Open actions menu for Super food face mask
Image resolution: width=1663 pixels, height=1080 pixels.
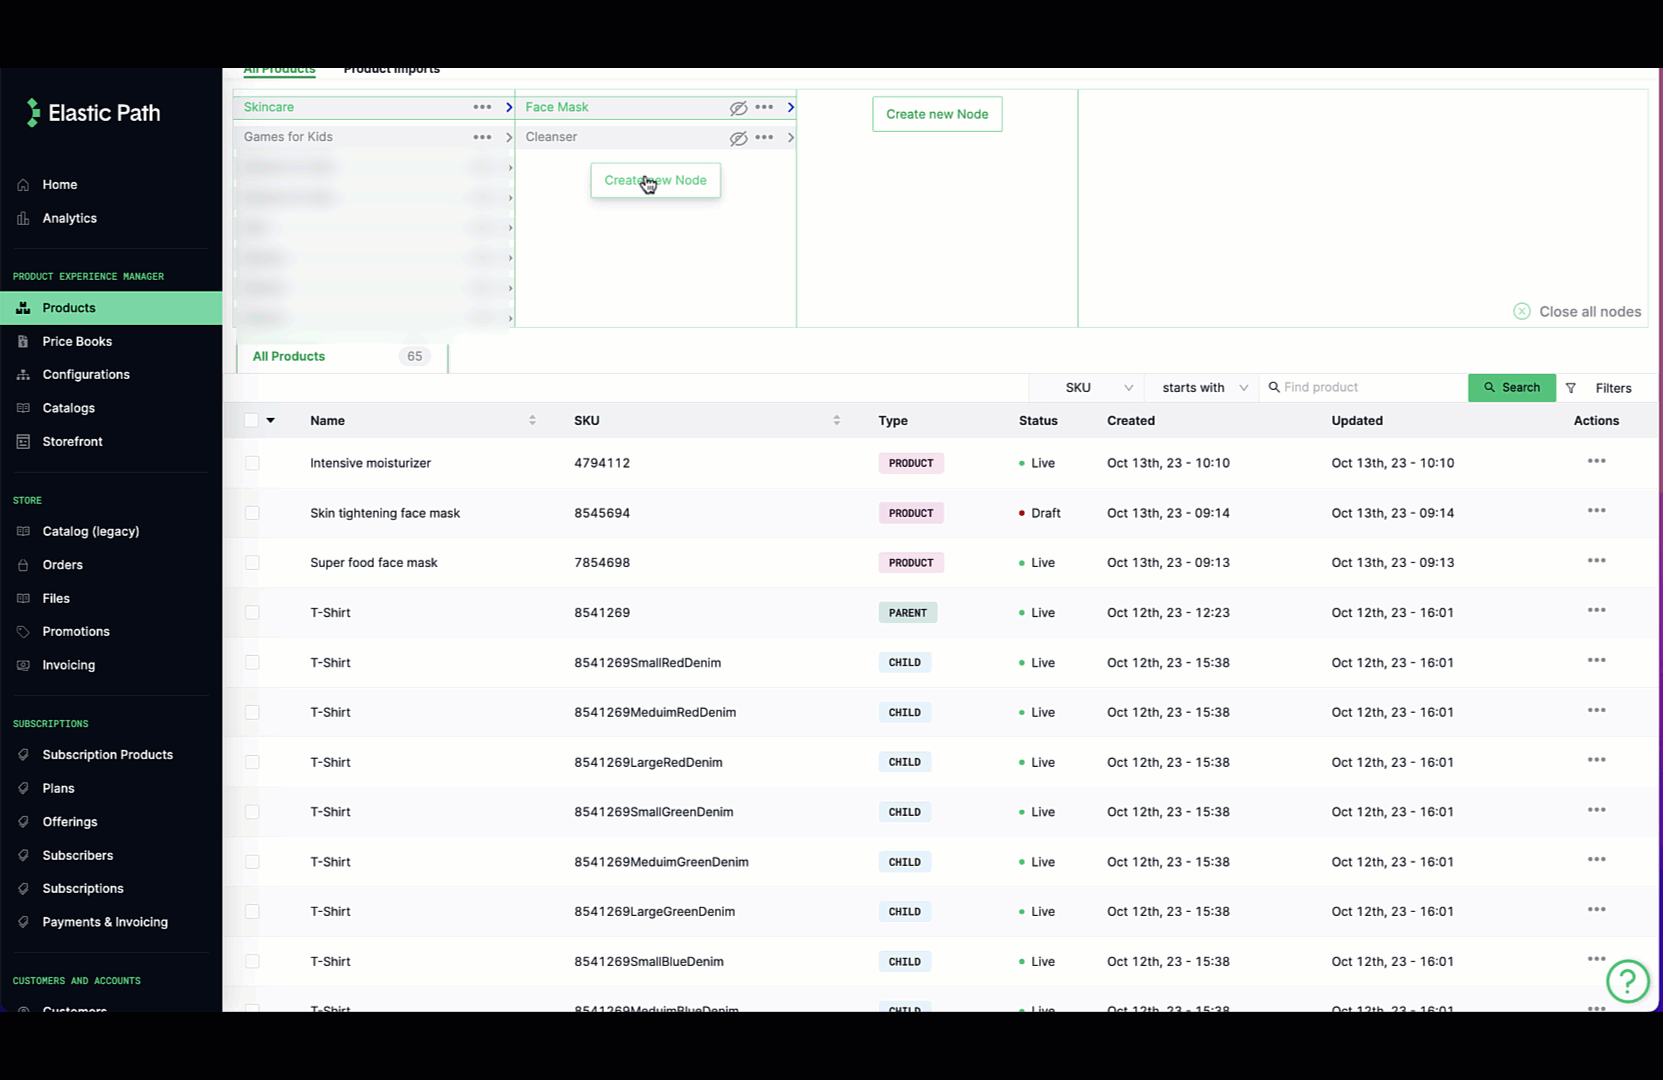1596,561
